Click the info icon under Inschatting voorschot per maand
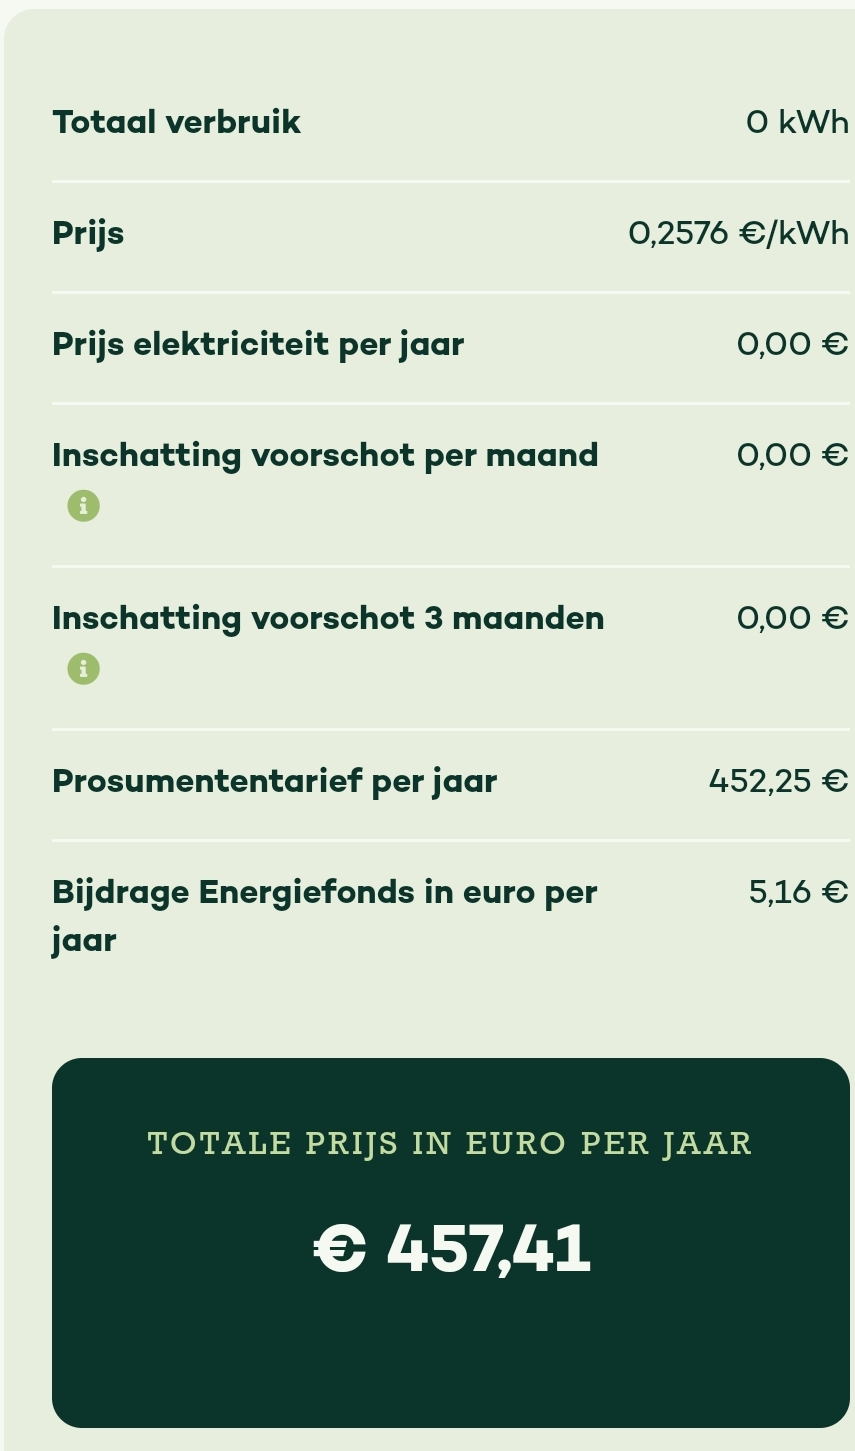Image resolution: width=855 pixels, height=1451 pixels. point(84,506)
